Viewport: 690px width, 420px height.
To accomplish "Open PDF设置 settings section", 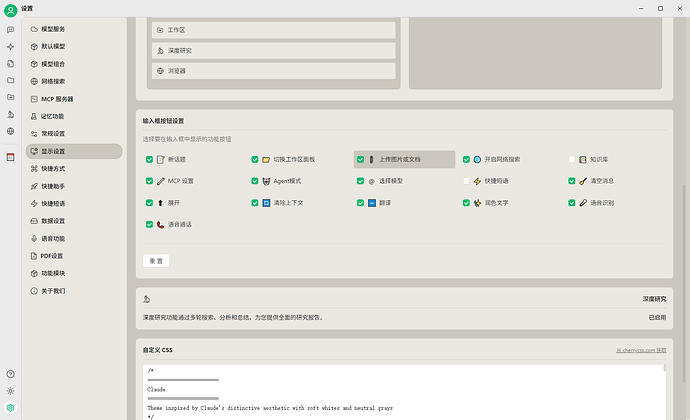I will pos(73,256).
